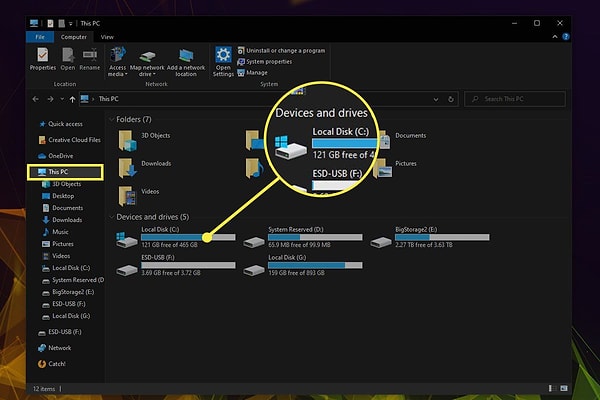600x400 pixels.
Task: Open the Help question mark icon
Action: coord(566,37)
